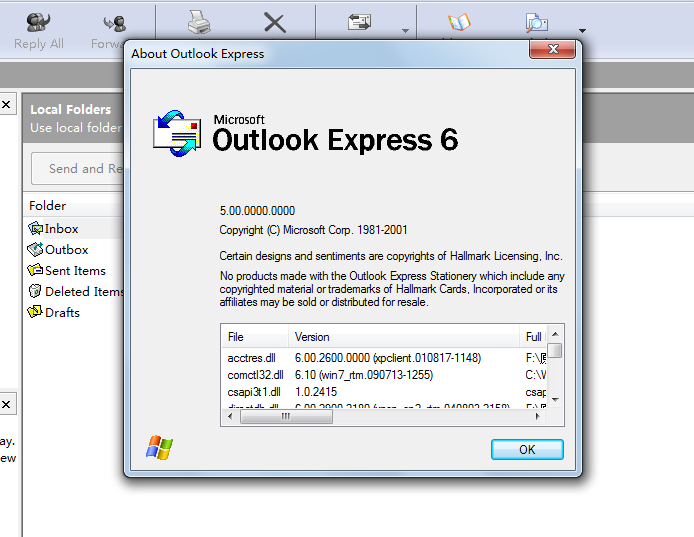
Task: Click the Sent Items folder icon
Action: (x=35, y=270)
